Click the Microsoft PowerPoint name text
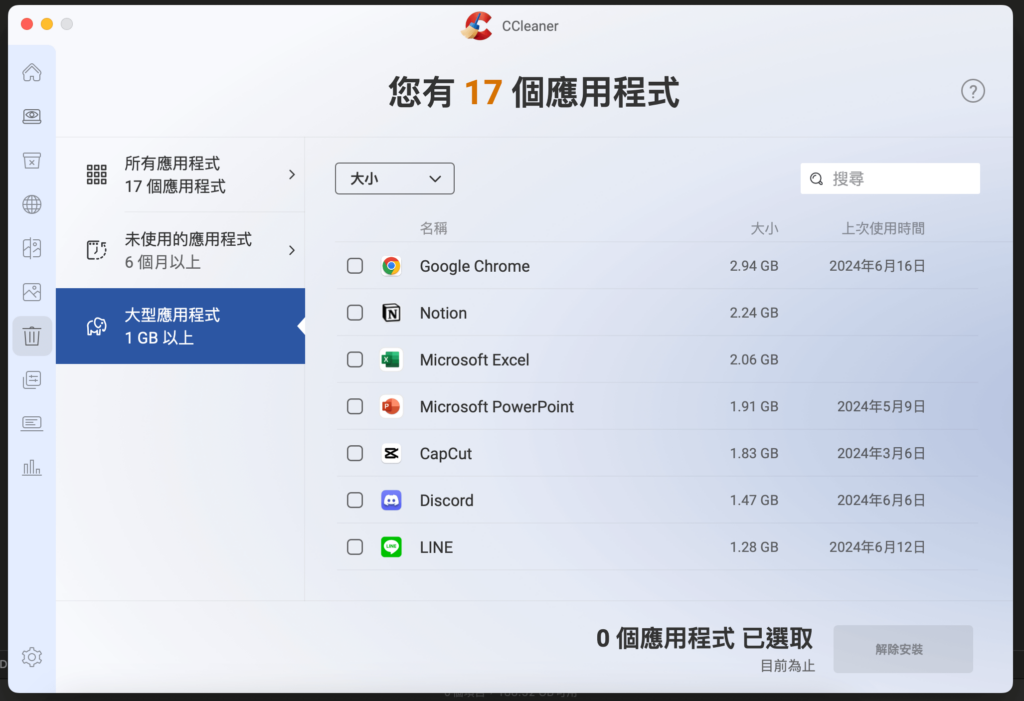This screenshot has height=701, width=1024. pos(496,407)
